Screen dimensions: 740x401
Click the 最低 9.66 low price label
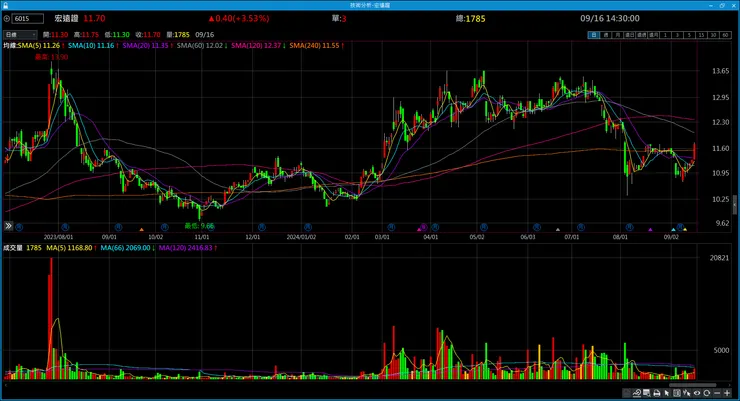click(x=200, y=226)
